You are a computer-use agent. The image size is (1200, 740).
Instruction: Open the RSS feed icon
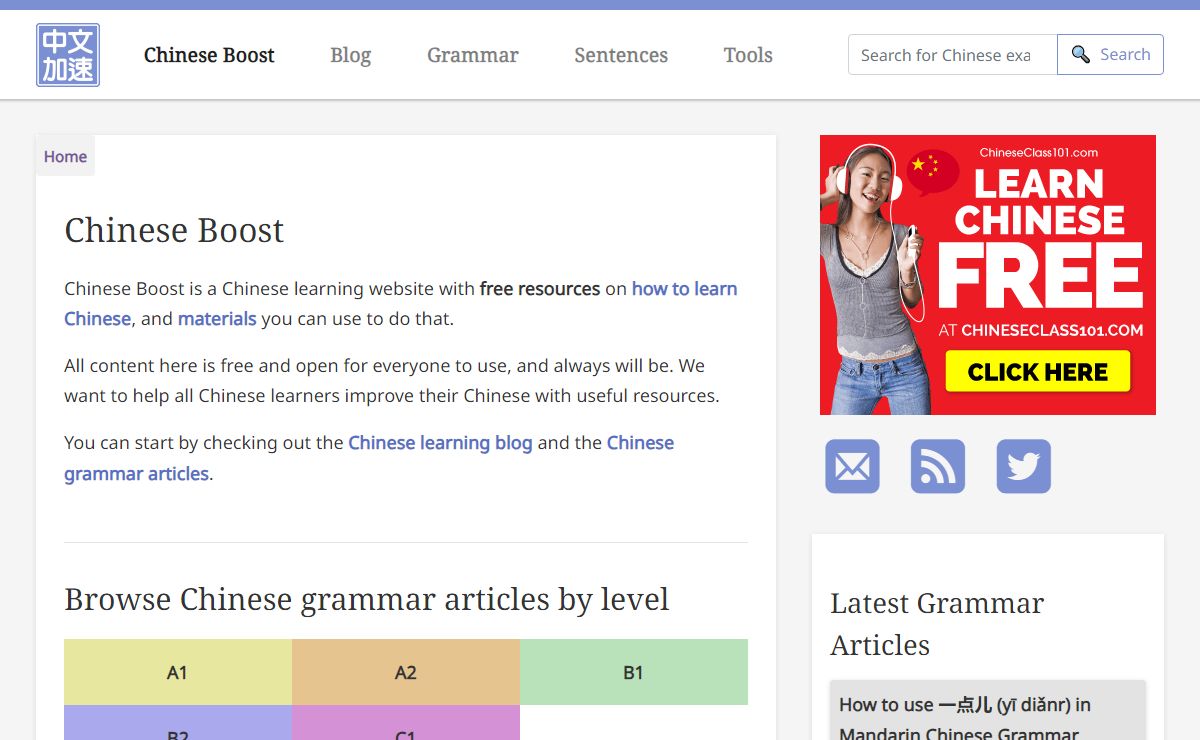938,466
